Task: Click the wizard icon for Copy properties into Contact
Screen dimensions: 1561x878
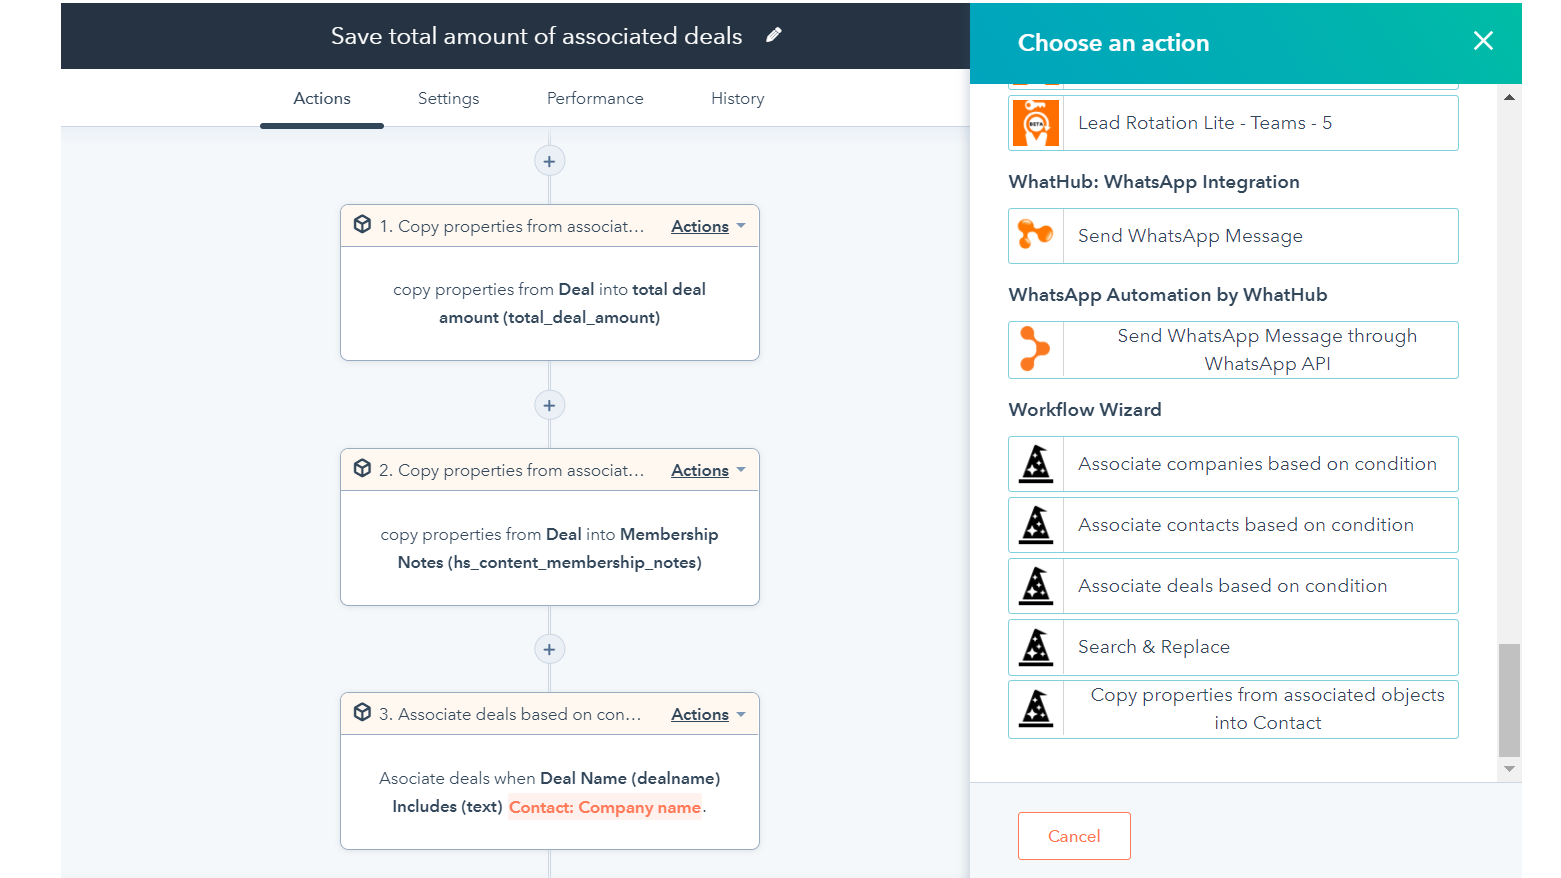Action: [x=1036, y=708]
